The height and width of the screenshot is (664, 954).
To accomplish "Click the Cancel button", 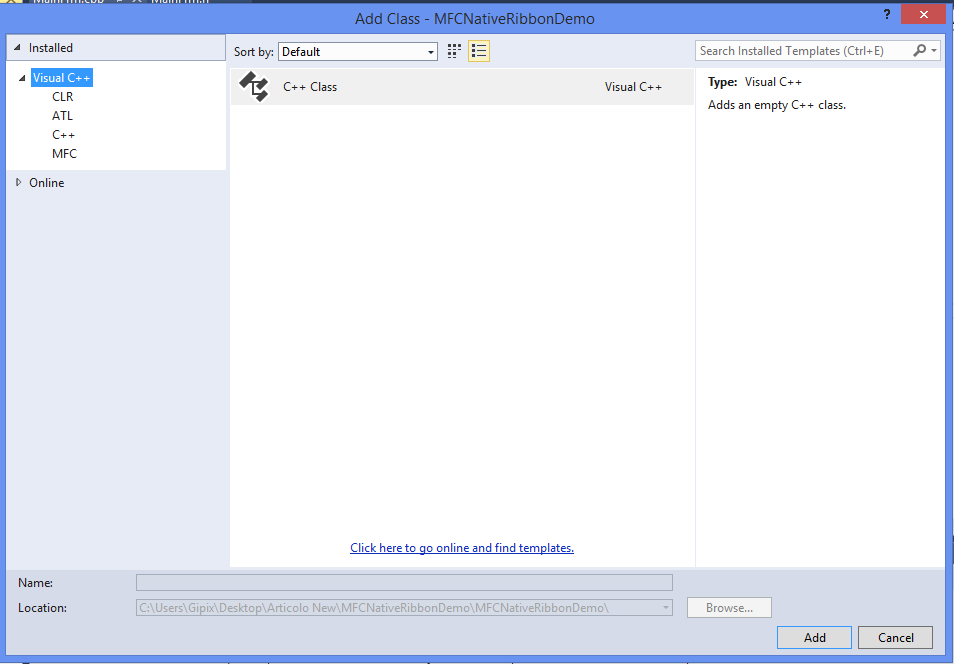I will (895, 637).
